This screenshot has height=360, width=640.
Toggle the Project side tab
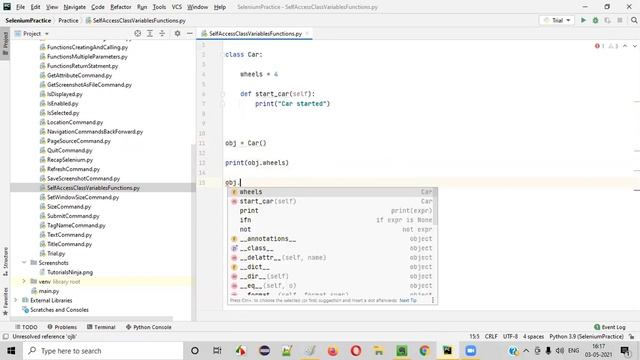[x=5, y=44]
